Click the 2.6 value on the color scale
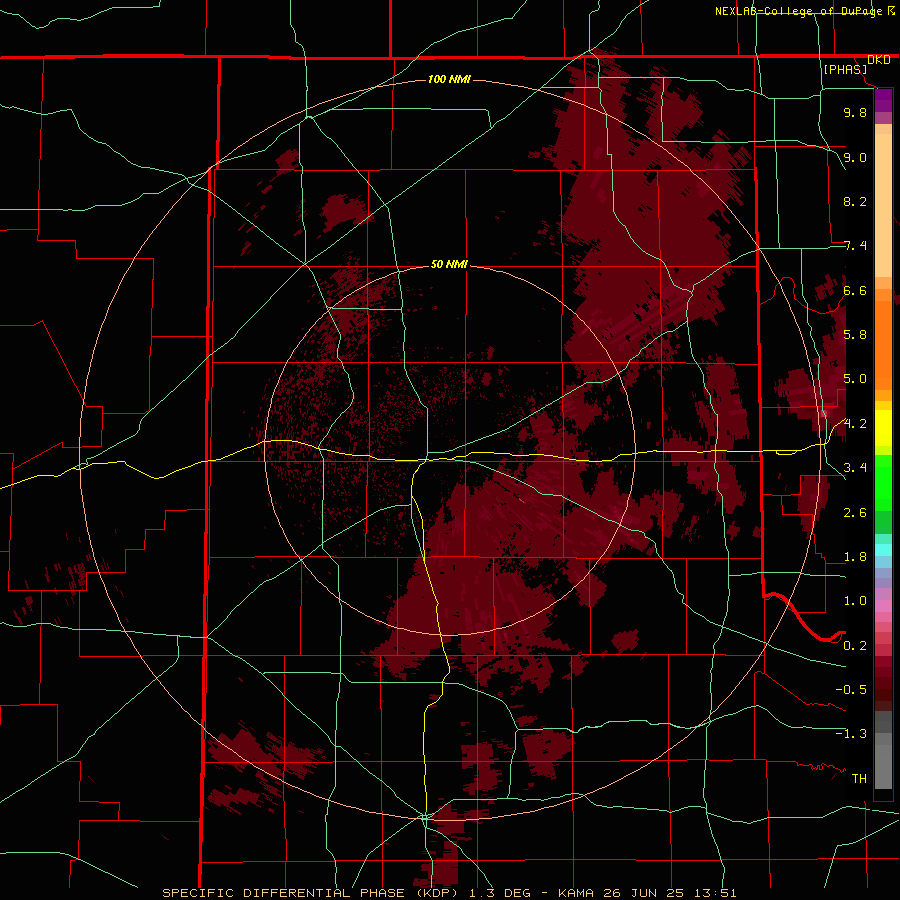900x900 pixels. 855,513
